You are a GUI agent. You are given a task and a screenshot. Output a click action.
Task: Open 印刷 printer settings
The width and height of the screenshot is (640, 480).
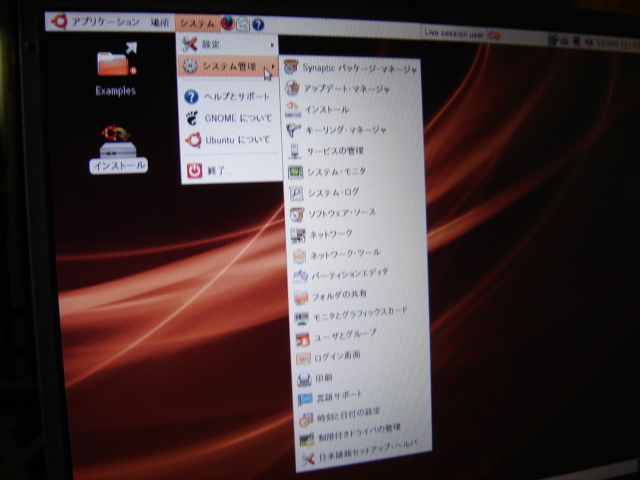pyautogui.click(x=362, y=378)
